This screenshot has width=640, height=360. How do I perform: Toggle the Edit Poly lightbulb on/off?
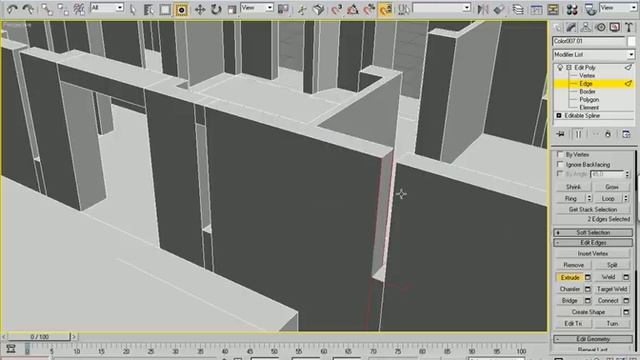point(560,67)
